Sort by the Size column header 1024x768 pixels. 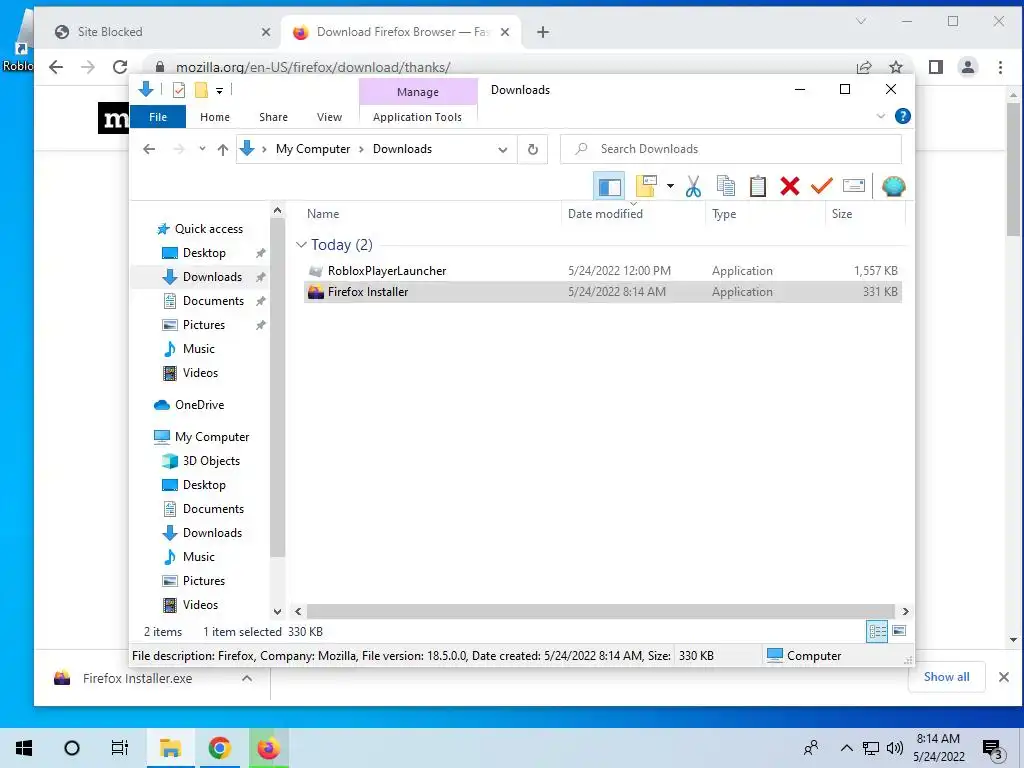click(x=842, y=214)
